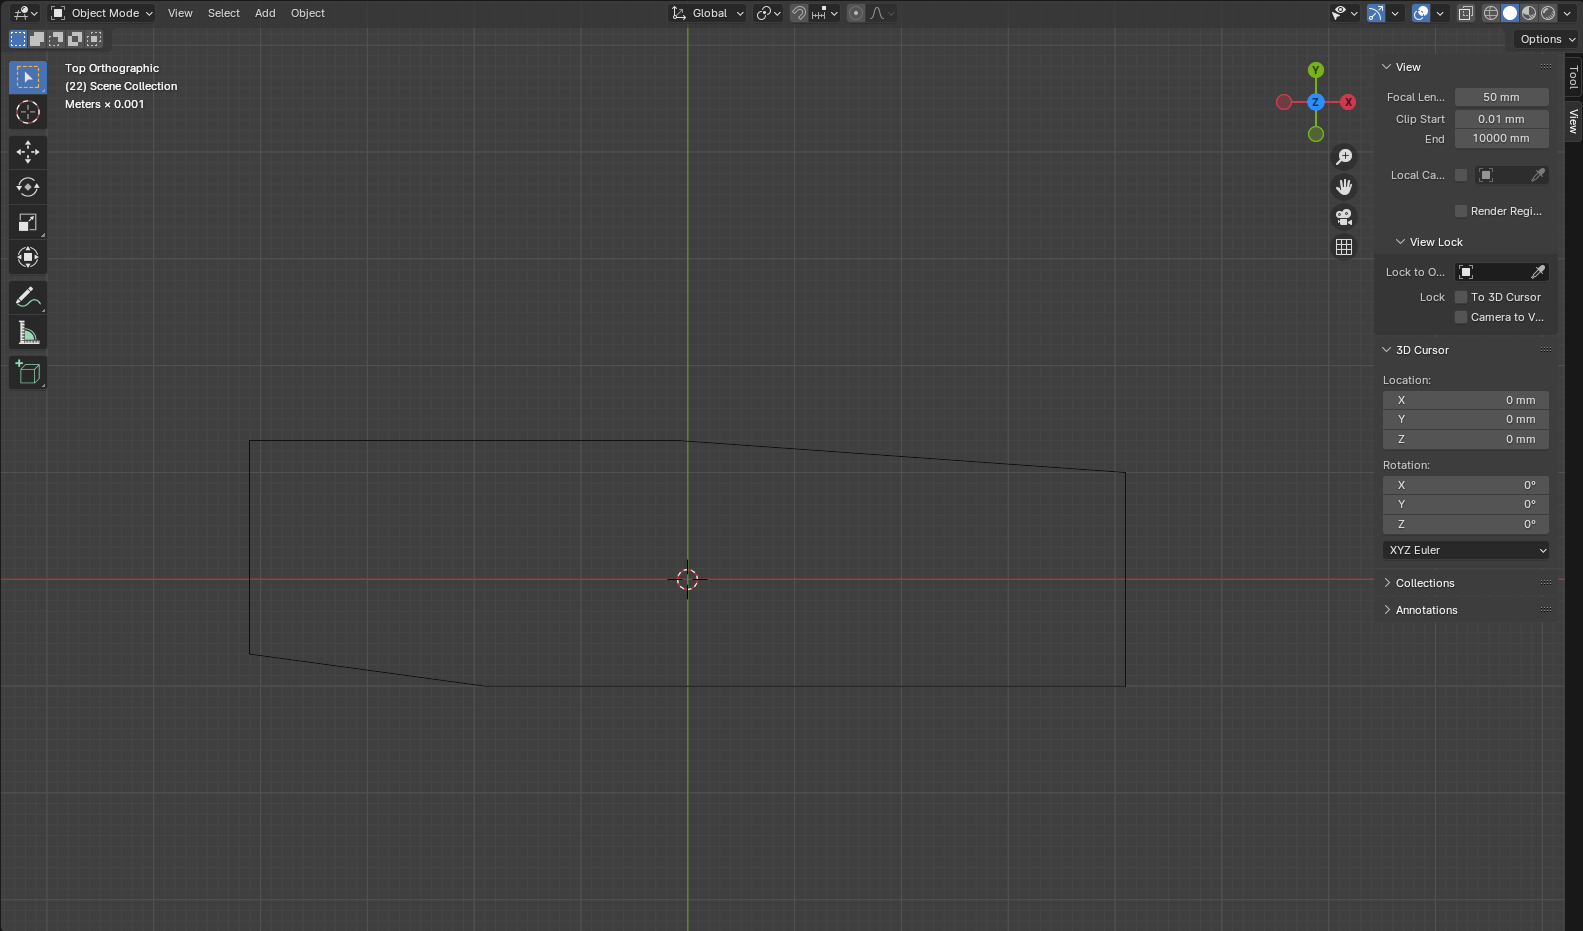Click the Focal Length 50 mm field
The height and width of the screenshot is (931, 1583).
pyautogui.click(x=1501, y=97)
